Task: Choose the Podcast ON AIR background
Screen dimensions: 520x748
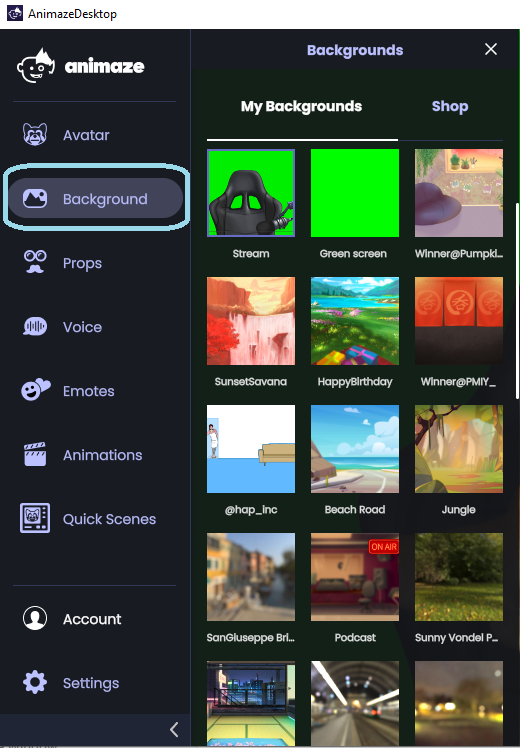Action: click(354, 577)
